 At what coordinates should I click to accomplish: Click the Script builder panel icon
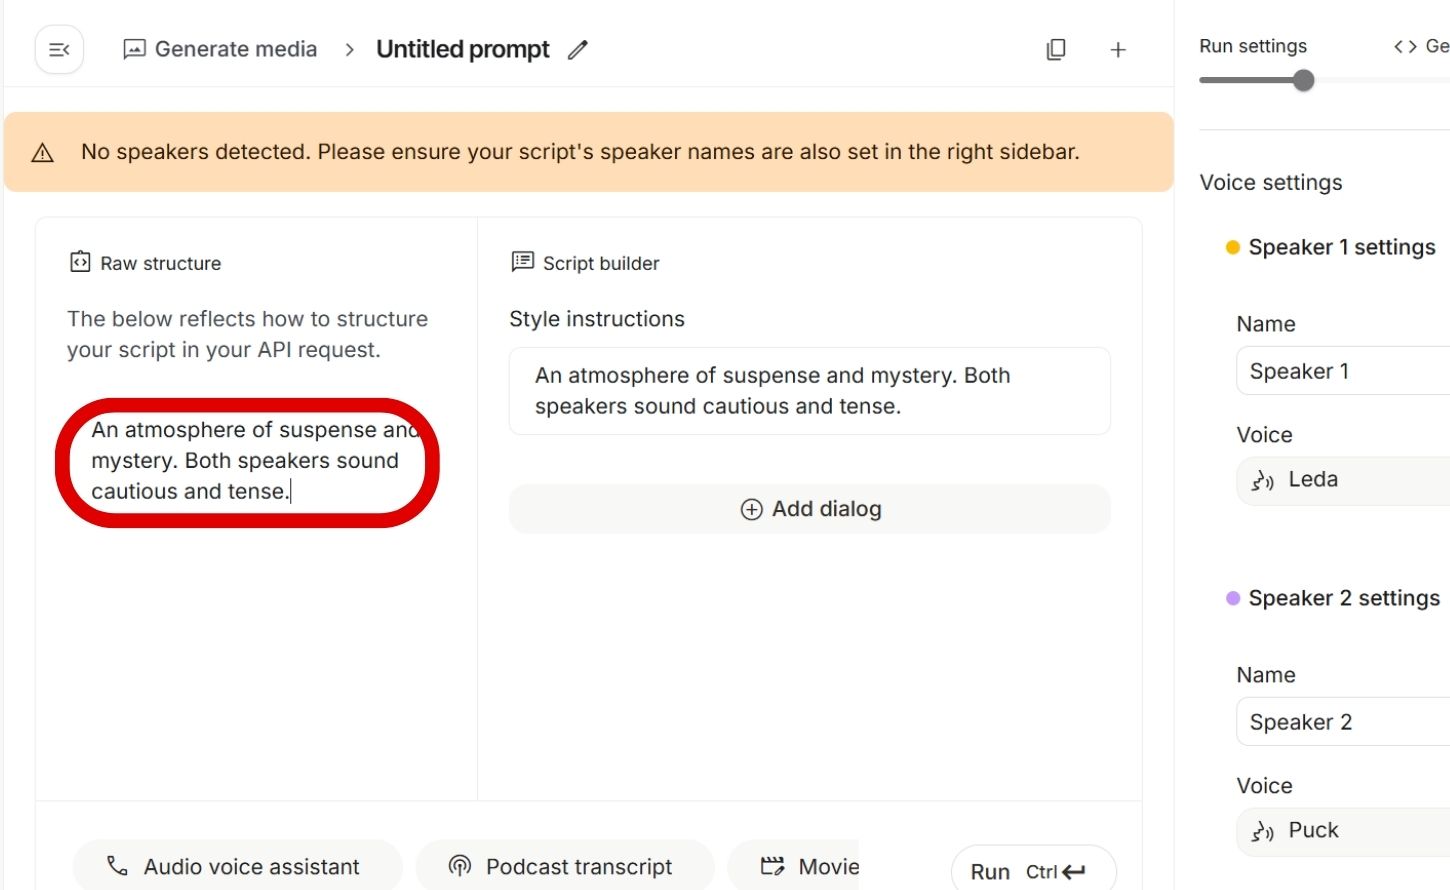pyautogui.click(x=522, y=262)
